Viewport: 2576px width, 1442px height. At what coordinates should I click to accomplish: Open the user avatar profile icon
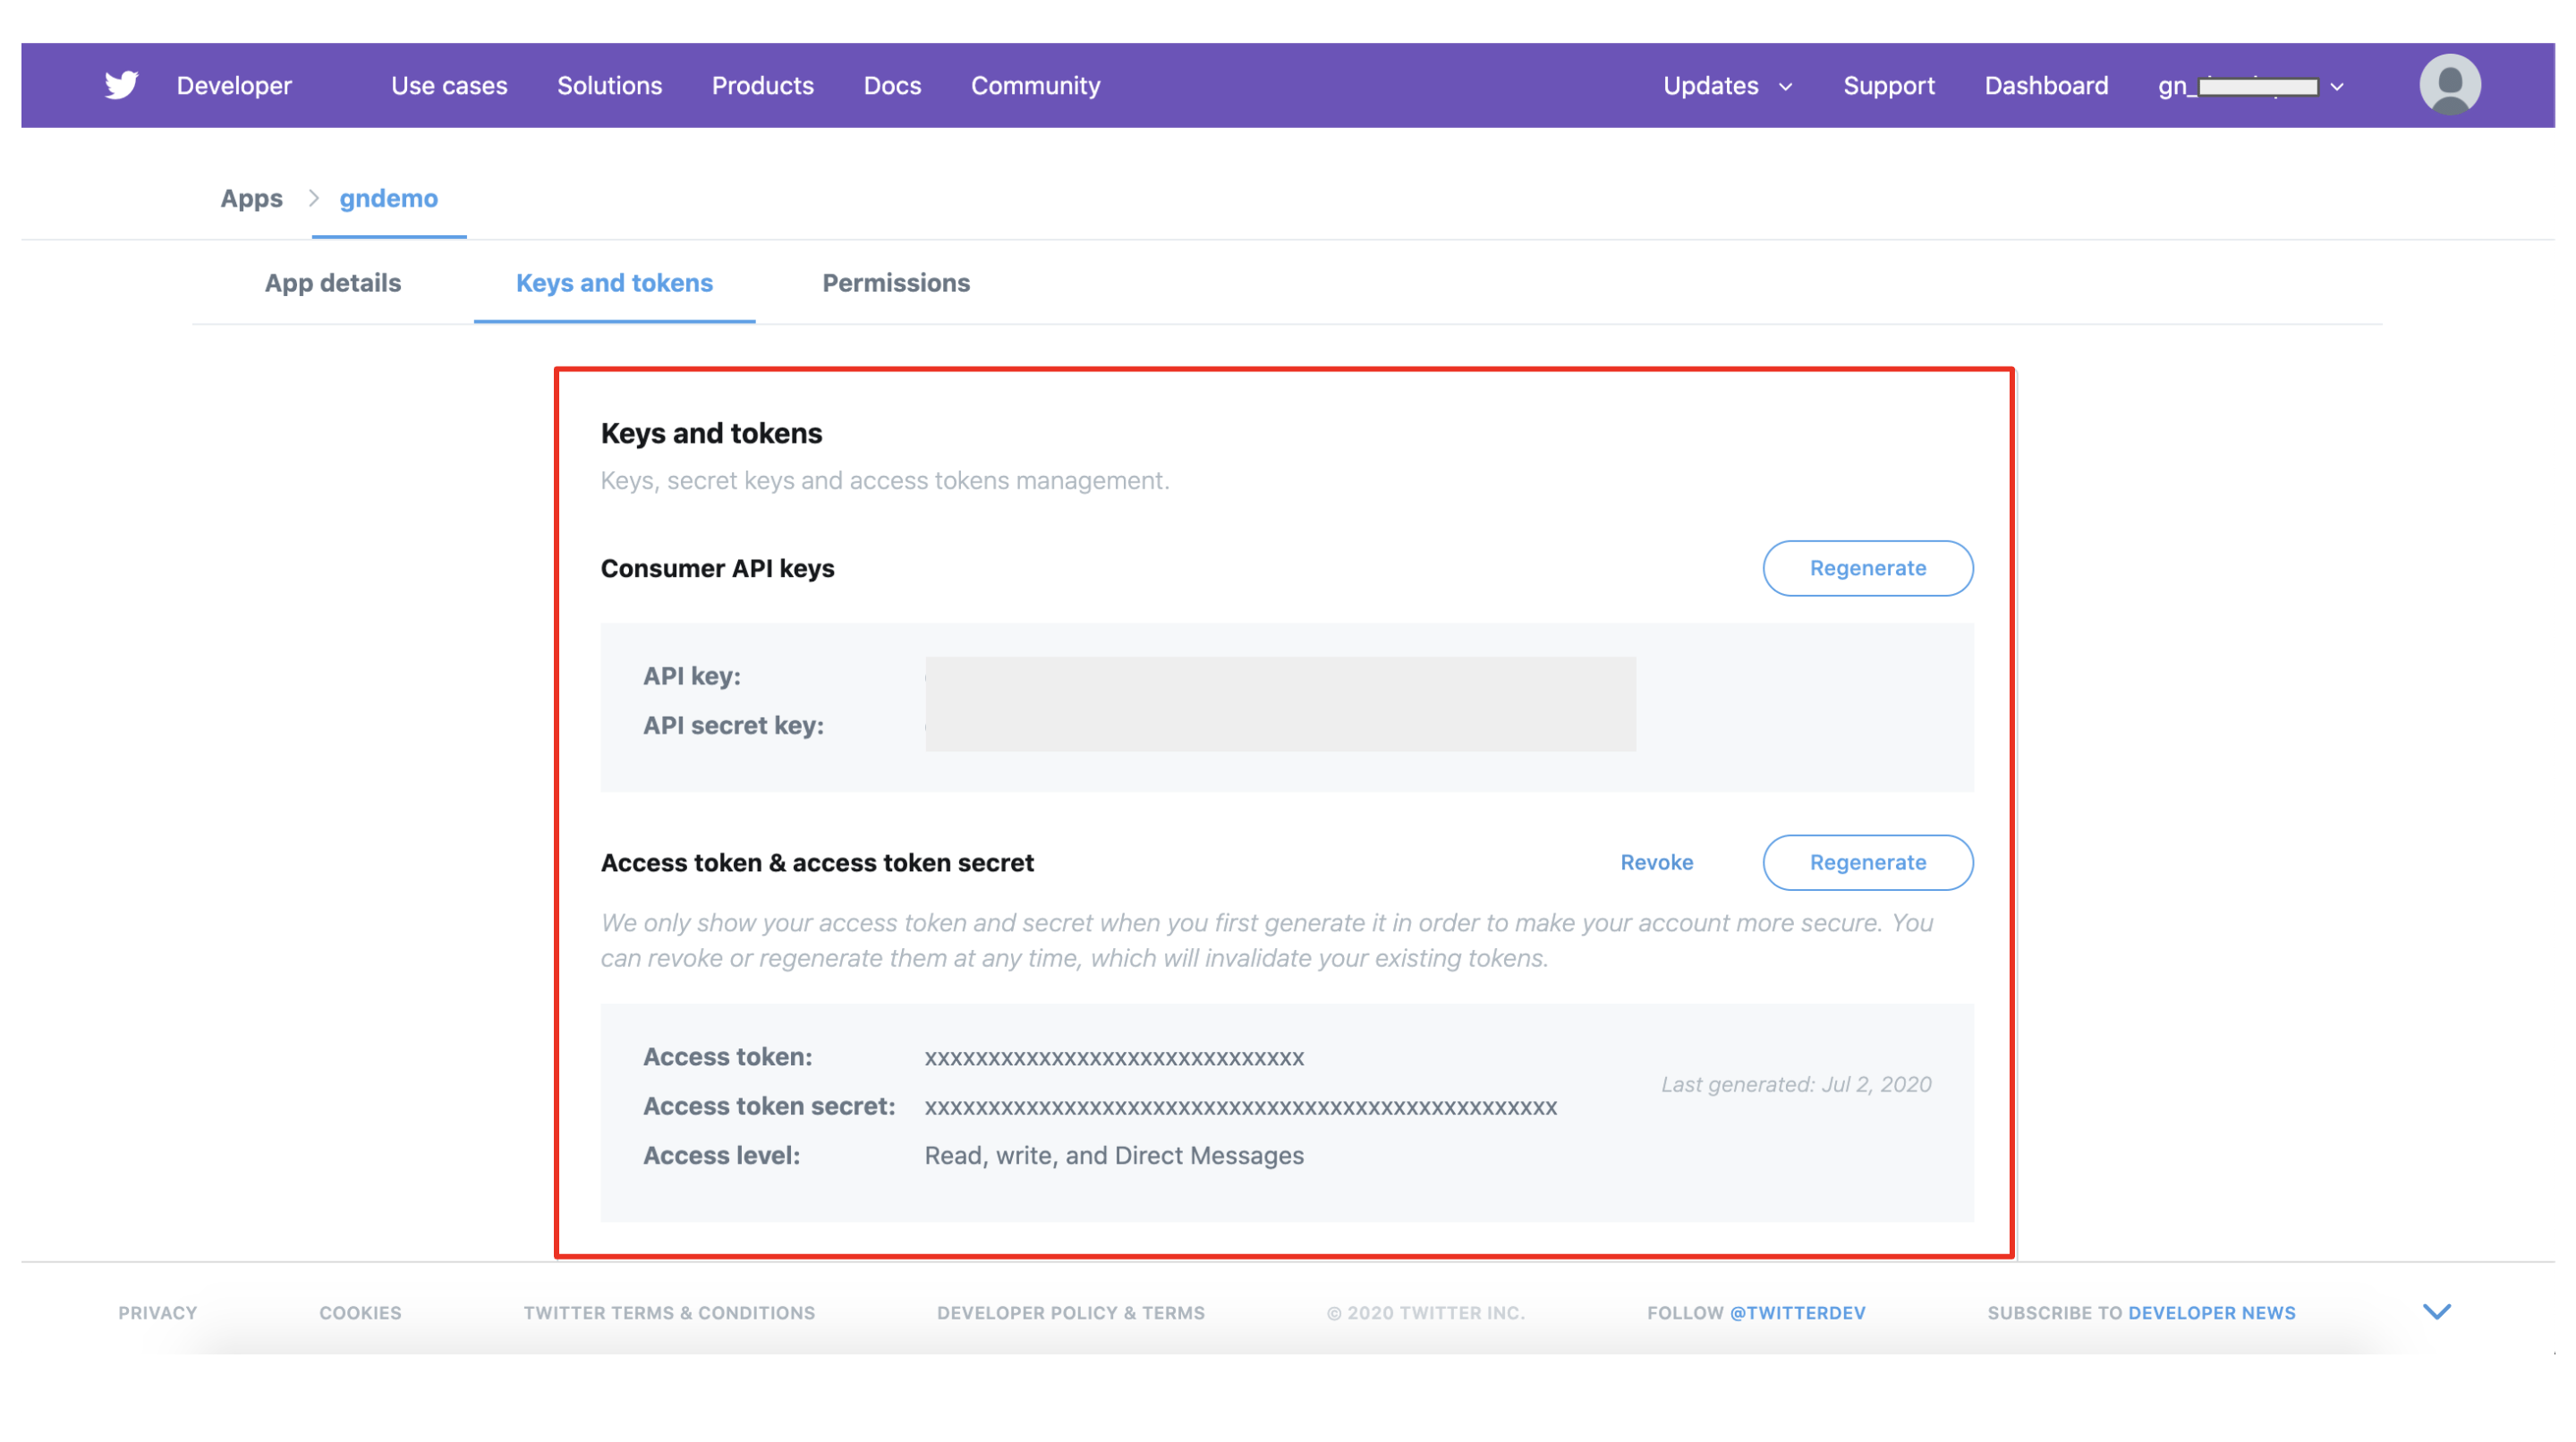pyautogui.click(x=2449, y=85)
